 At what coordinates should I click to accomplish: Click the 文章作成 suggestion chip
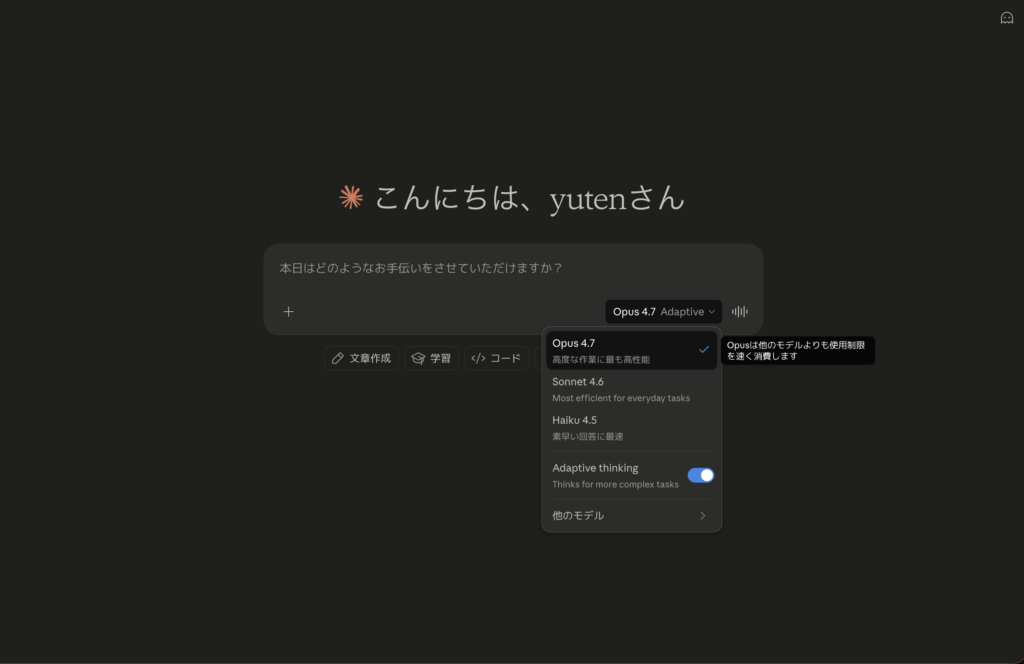coord(360,357)
